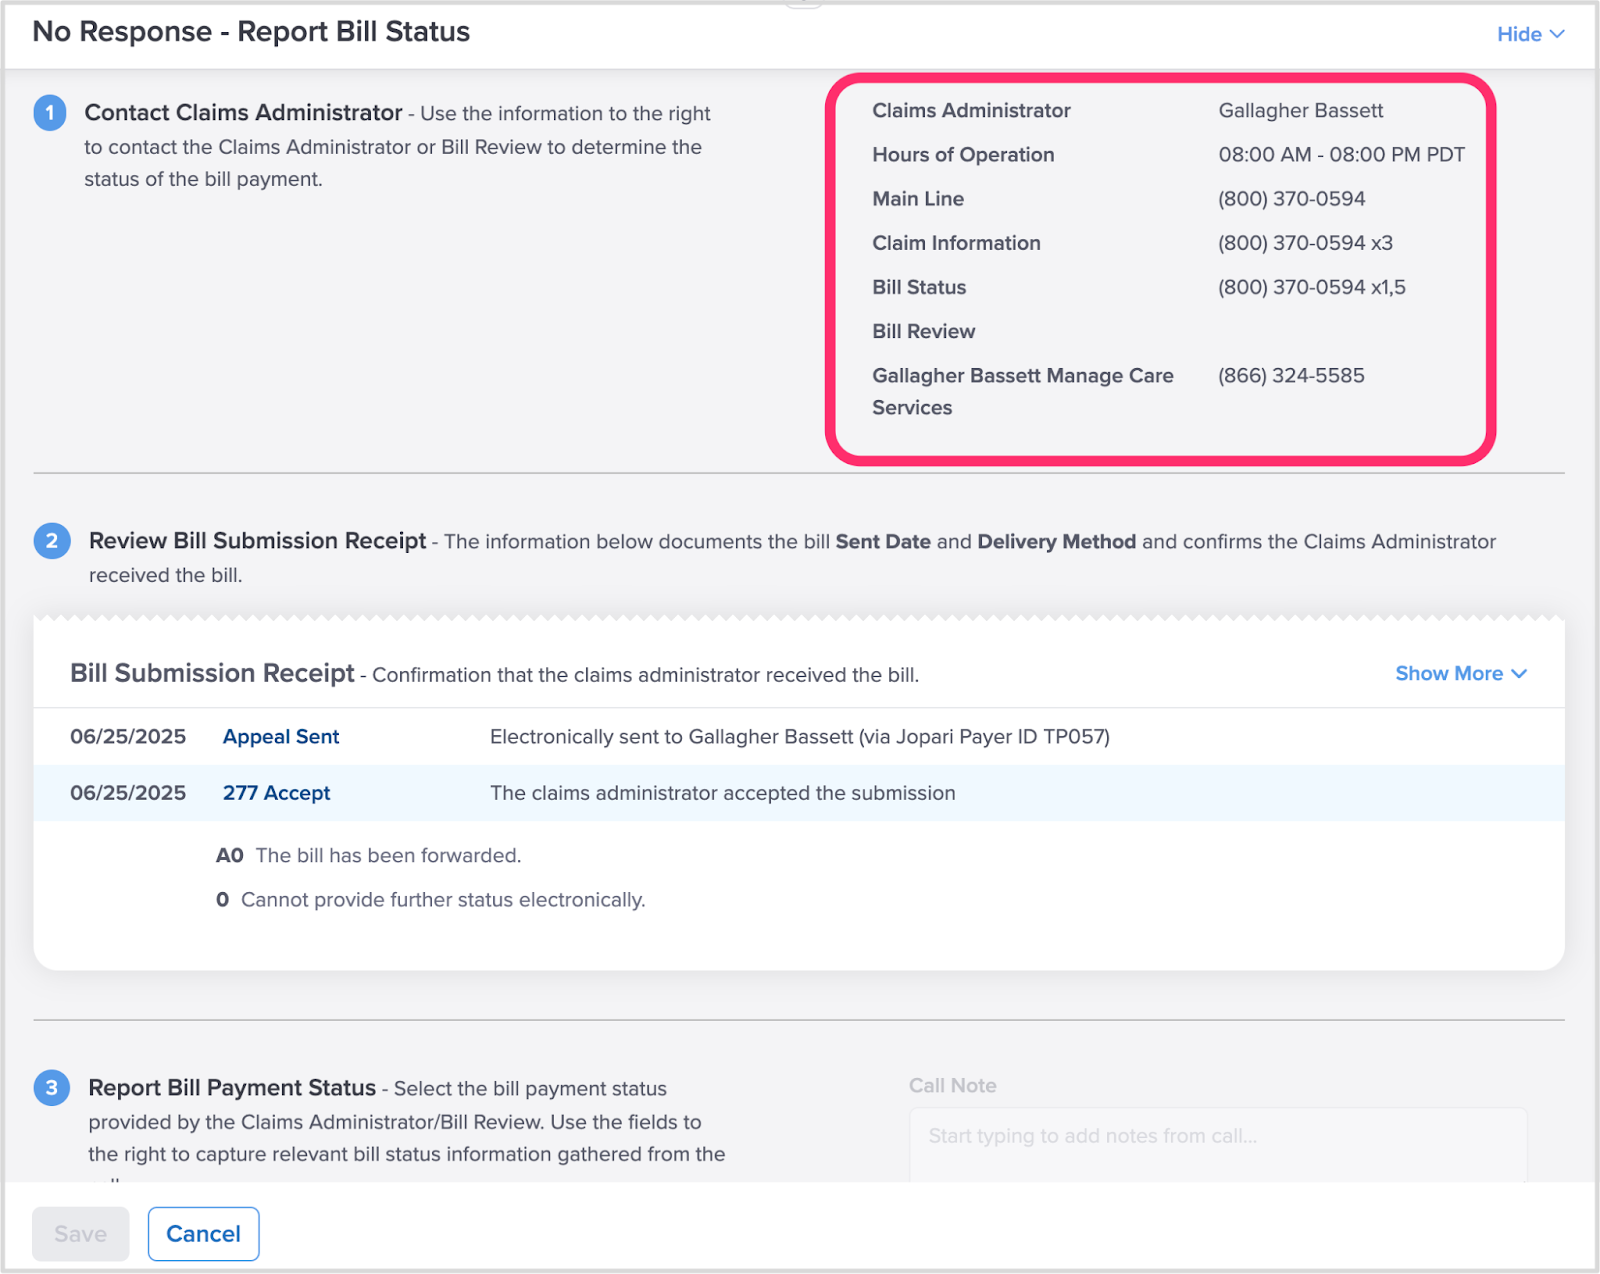Click the Claims Administrator label
Image resolution: width=1600 pixels, height=1274 pixels.
point(971,111)
